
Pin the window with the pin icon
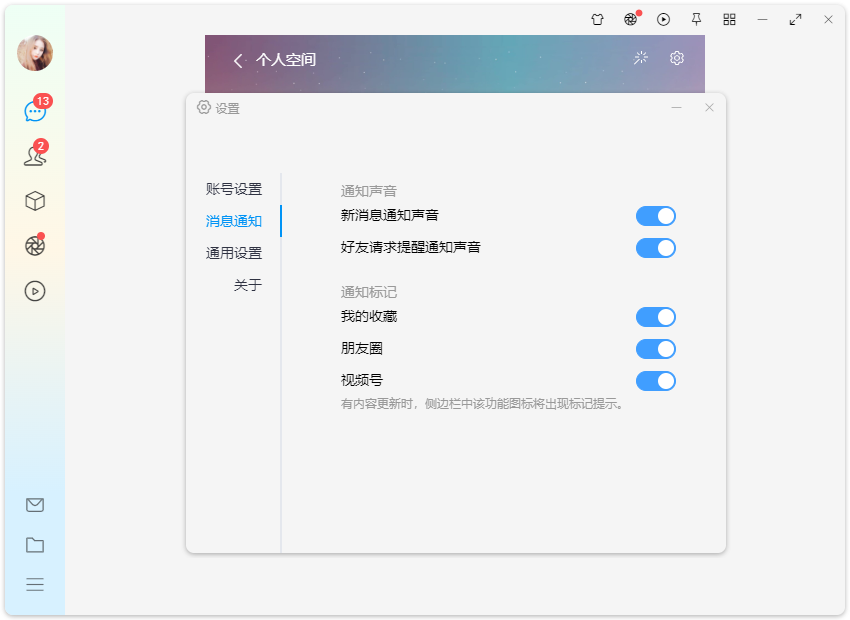697,20
